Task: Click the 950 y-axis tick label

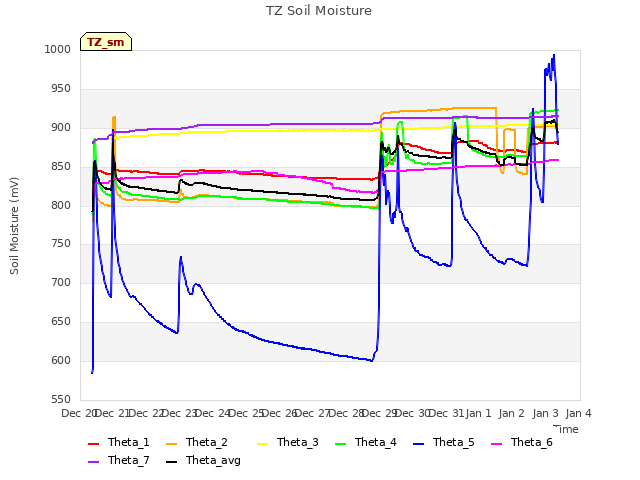Action: click(x=61, y=89)
